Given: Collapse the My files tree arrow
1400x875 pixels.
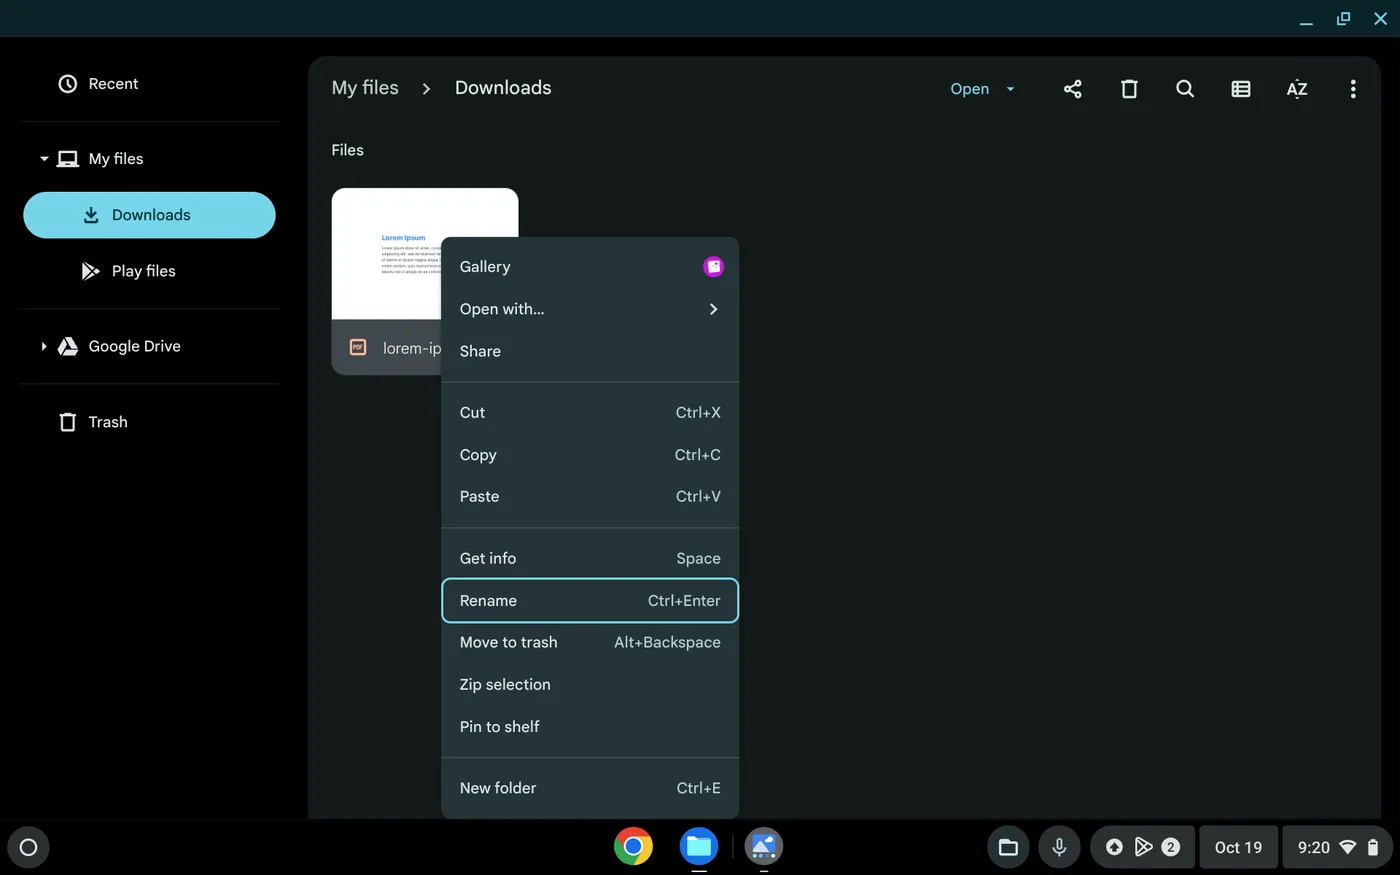Looking at the screenshot, I should [x=44, y=159].
